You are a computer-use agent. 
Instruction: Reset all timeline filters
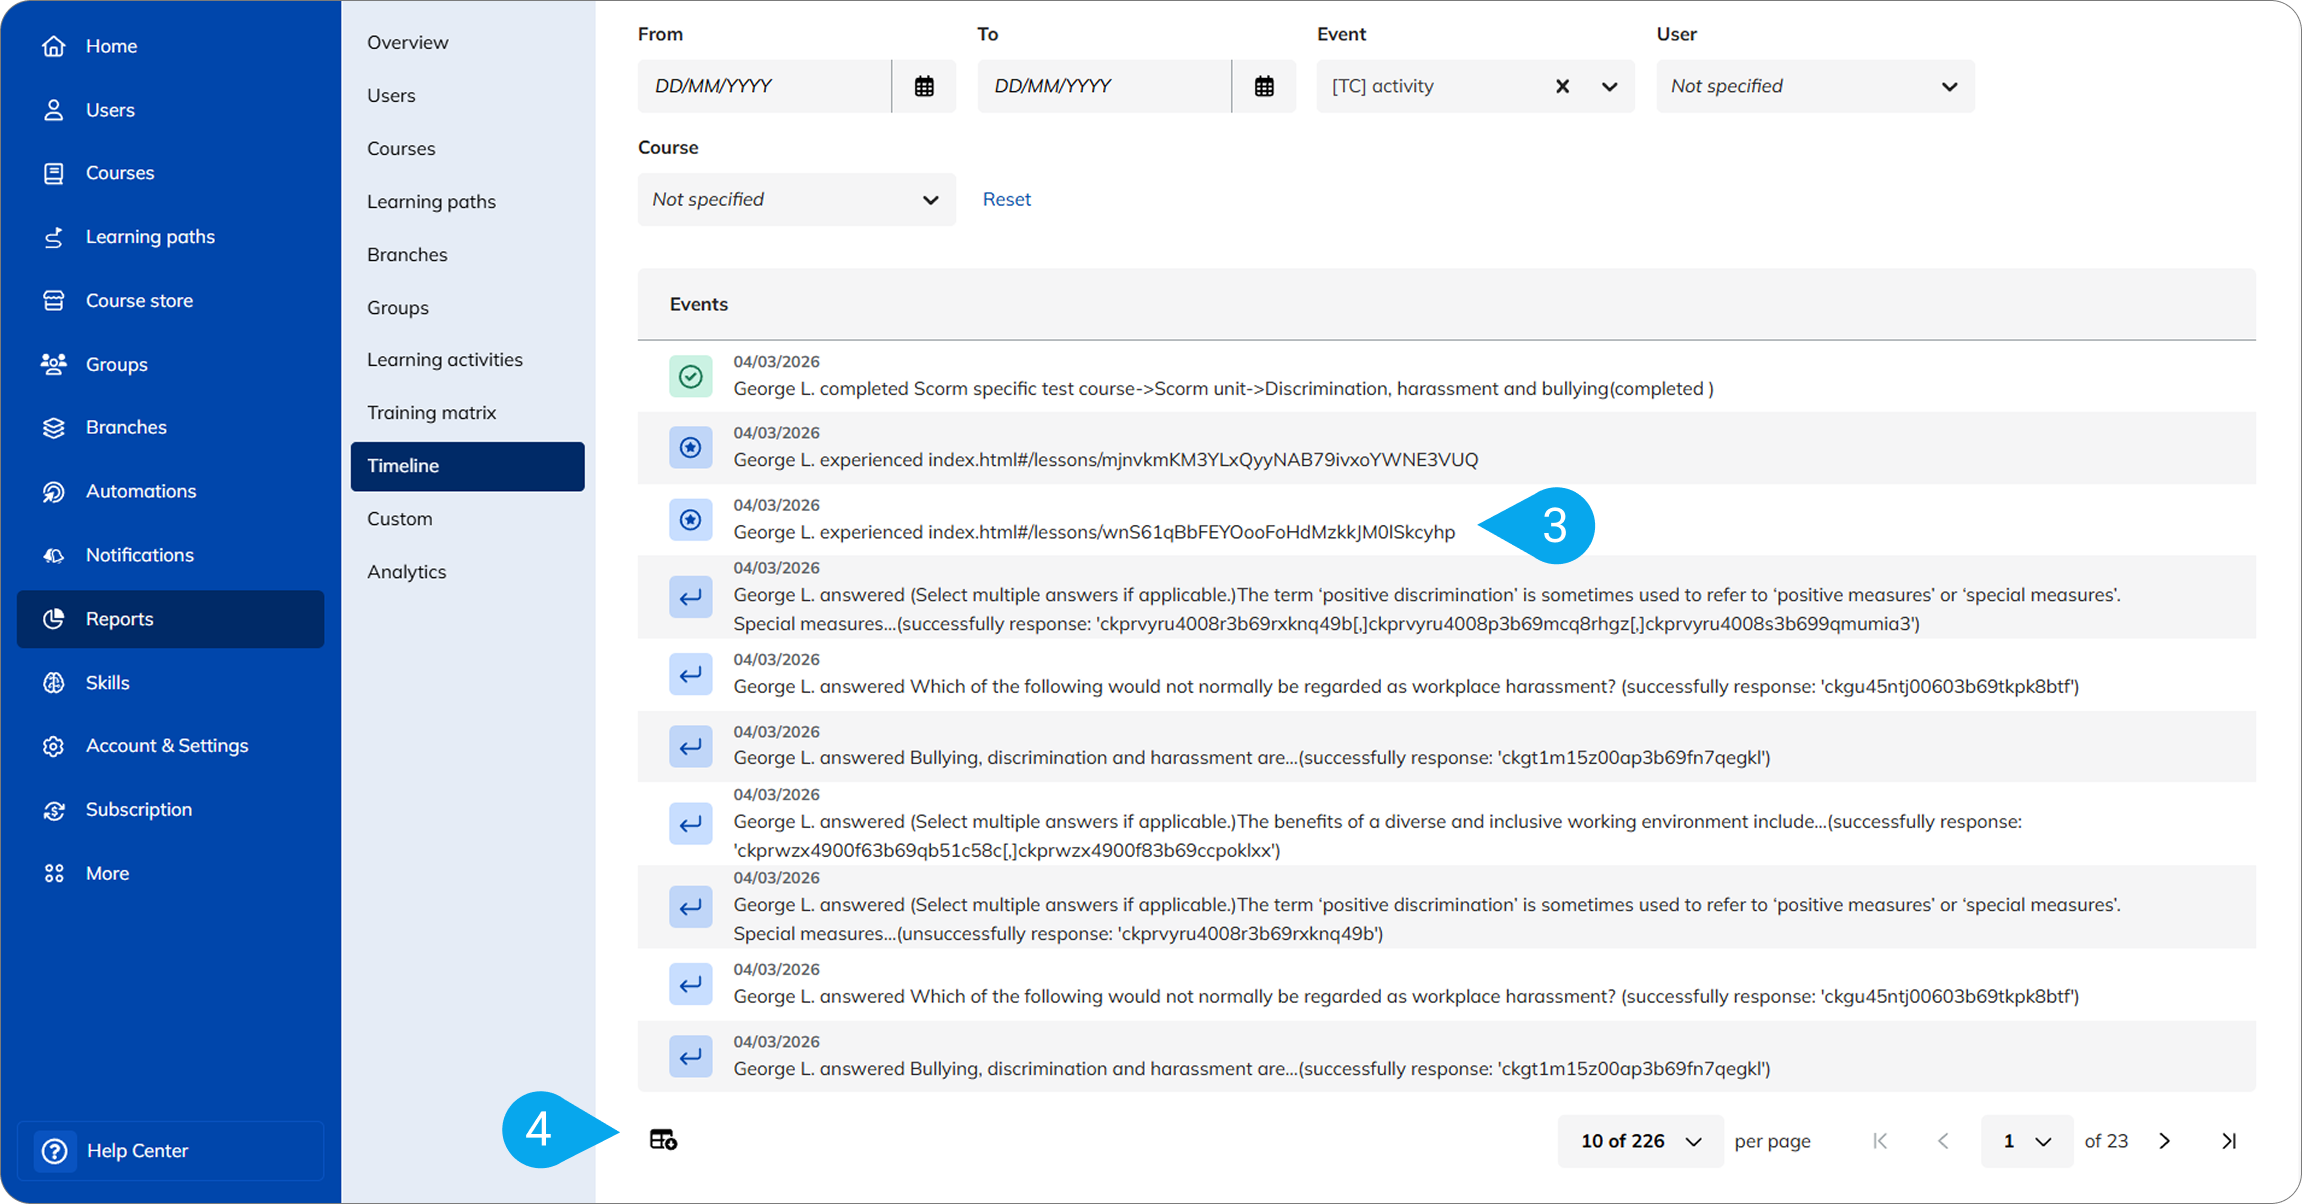[1006, 199]
